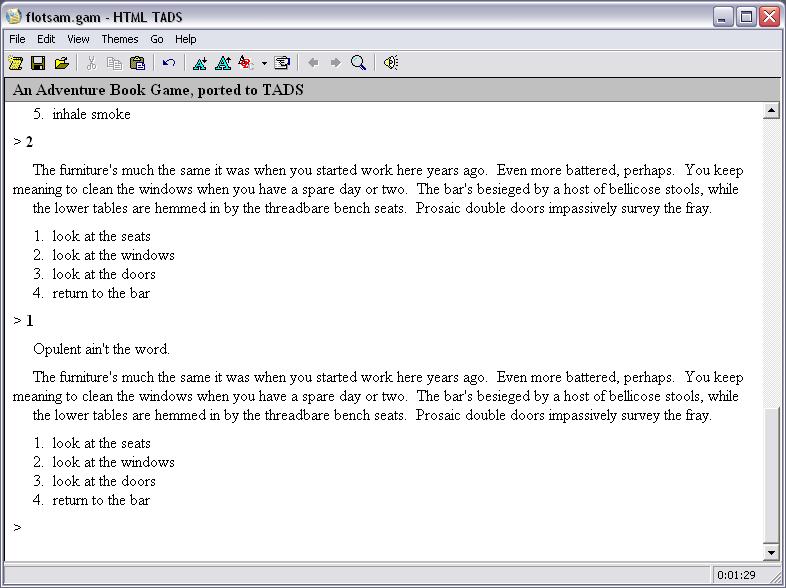Go to previous page arrow
Screen dimensions: 786x588
point(313,63)
